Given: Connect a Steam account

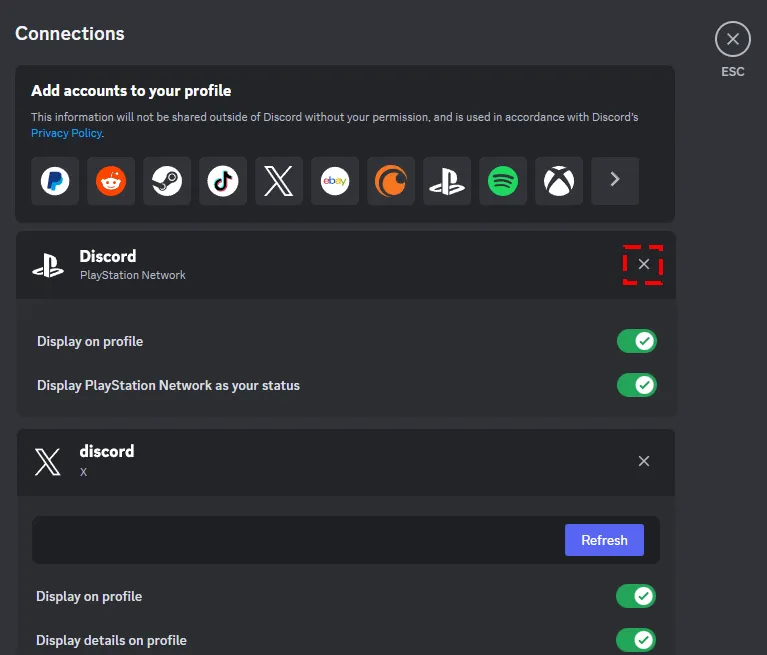Looking at the screenshot, I should [x=167, y=181].
